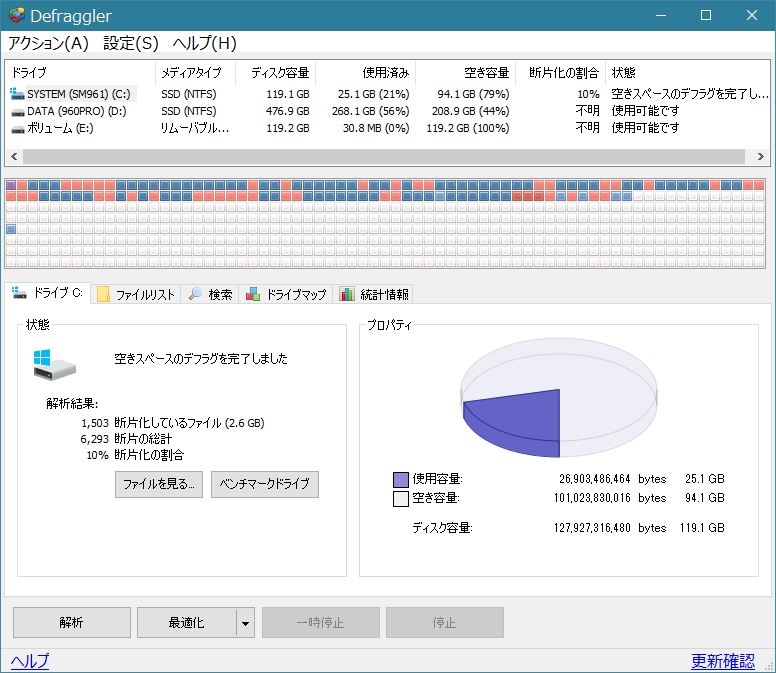Viewport: 776px width, 673px height.
Task: Click the drive list horizontal scrollbar
Action: click(384, 156)
